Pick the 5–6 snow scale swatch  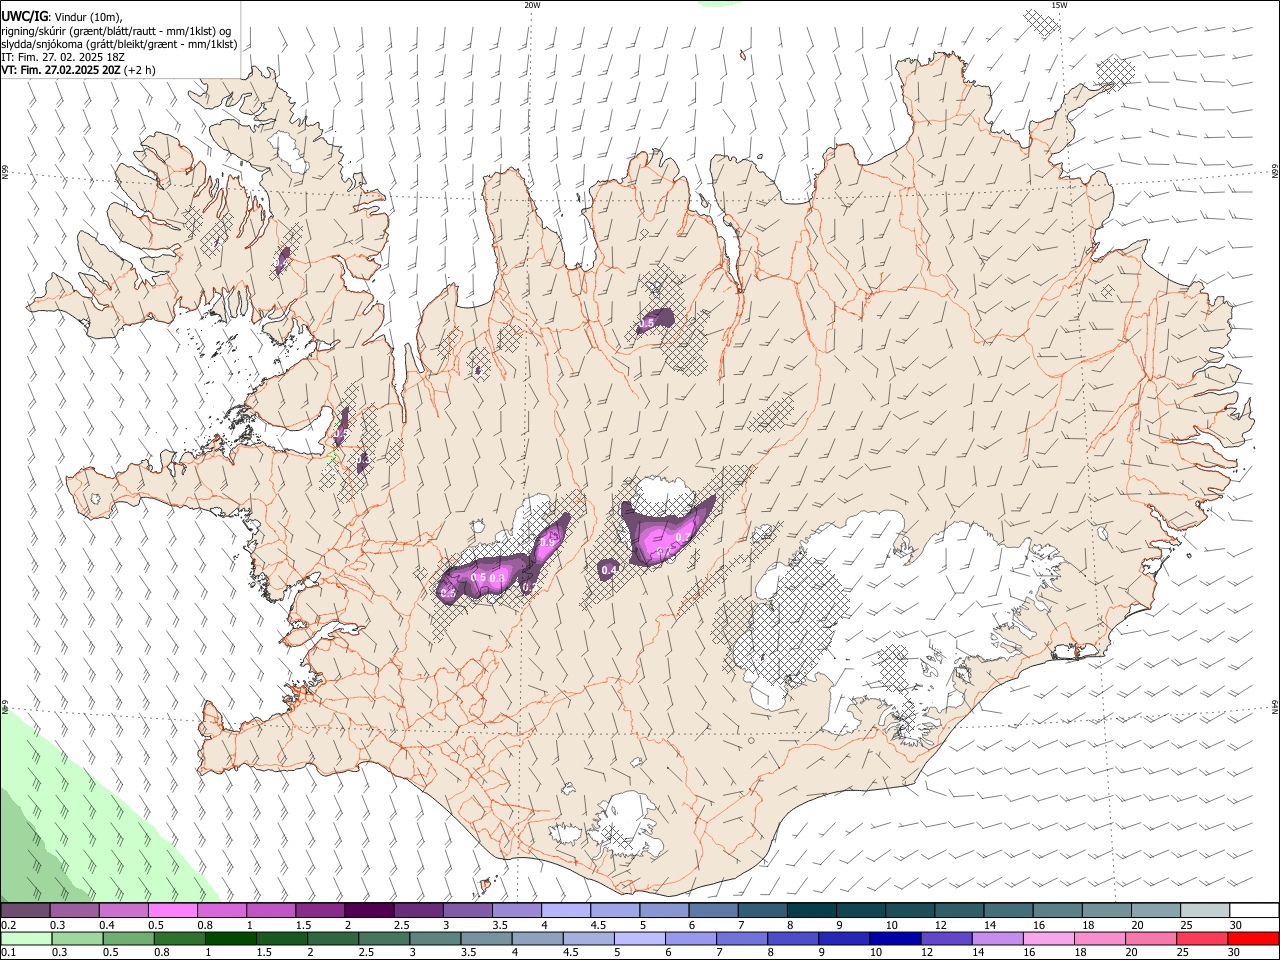[x=666, y=910]
